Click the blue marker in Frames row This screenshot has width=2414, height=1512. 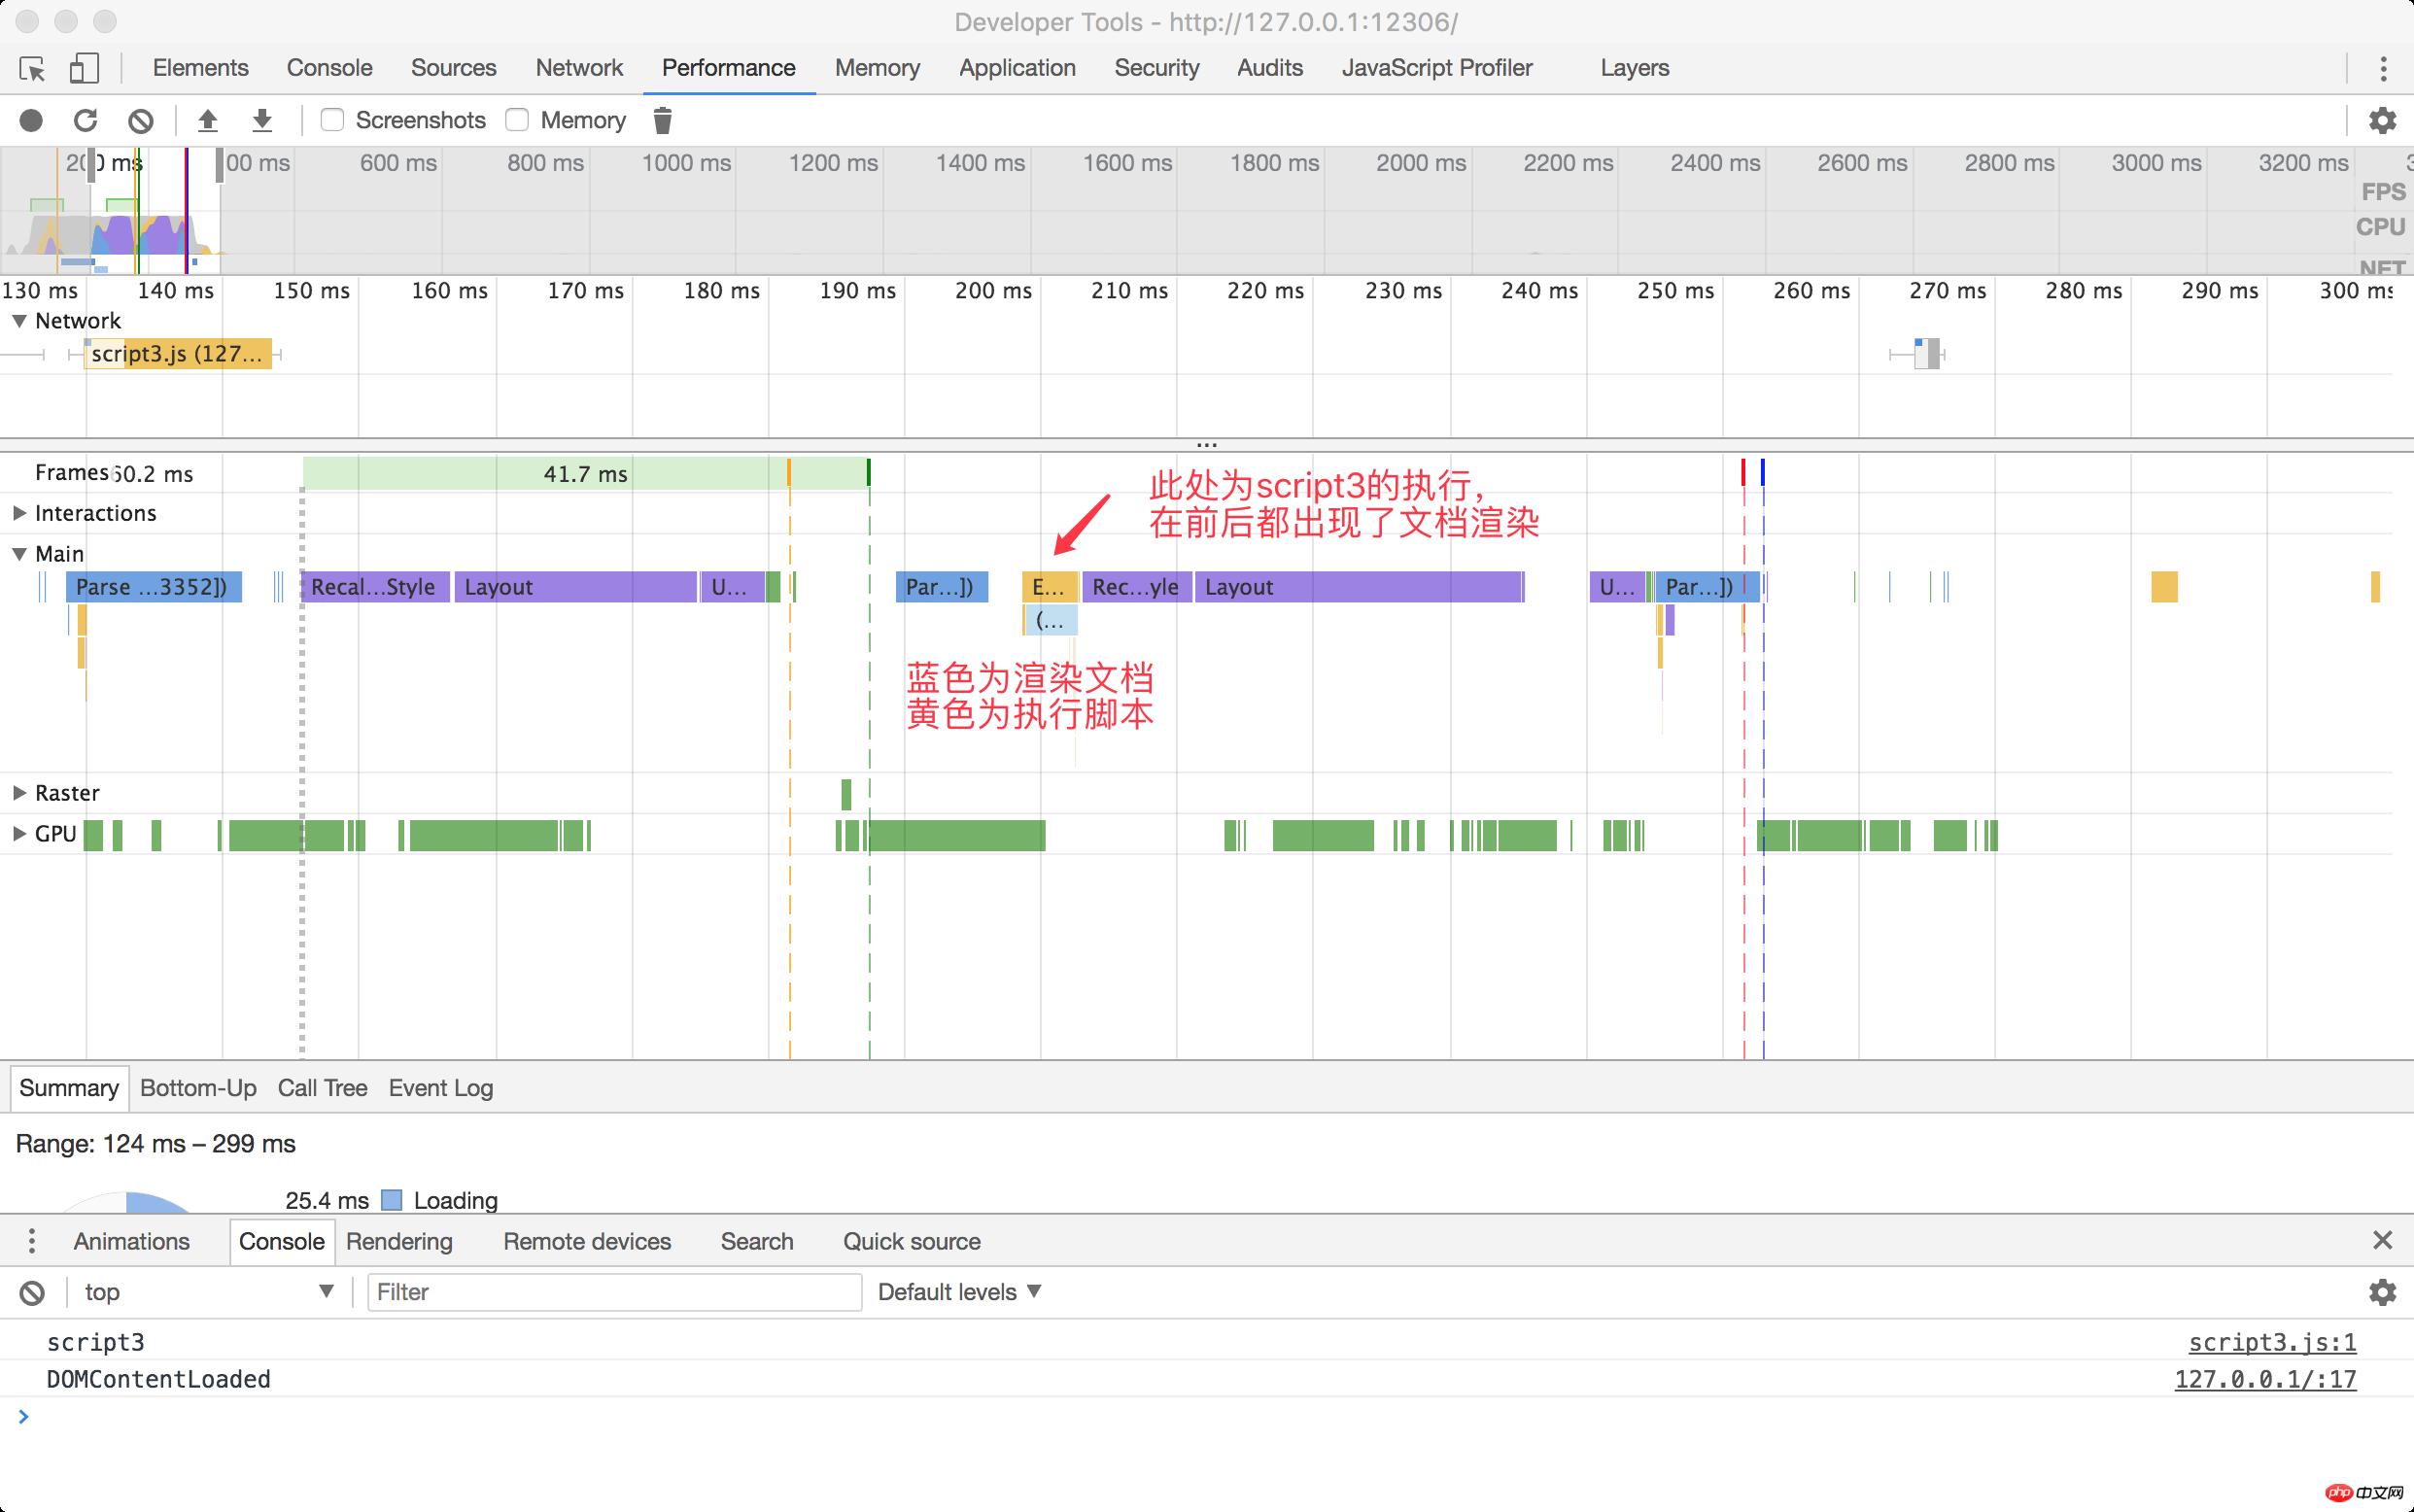[x=1763, y=472]
